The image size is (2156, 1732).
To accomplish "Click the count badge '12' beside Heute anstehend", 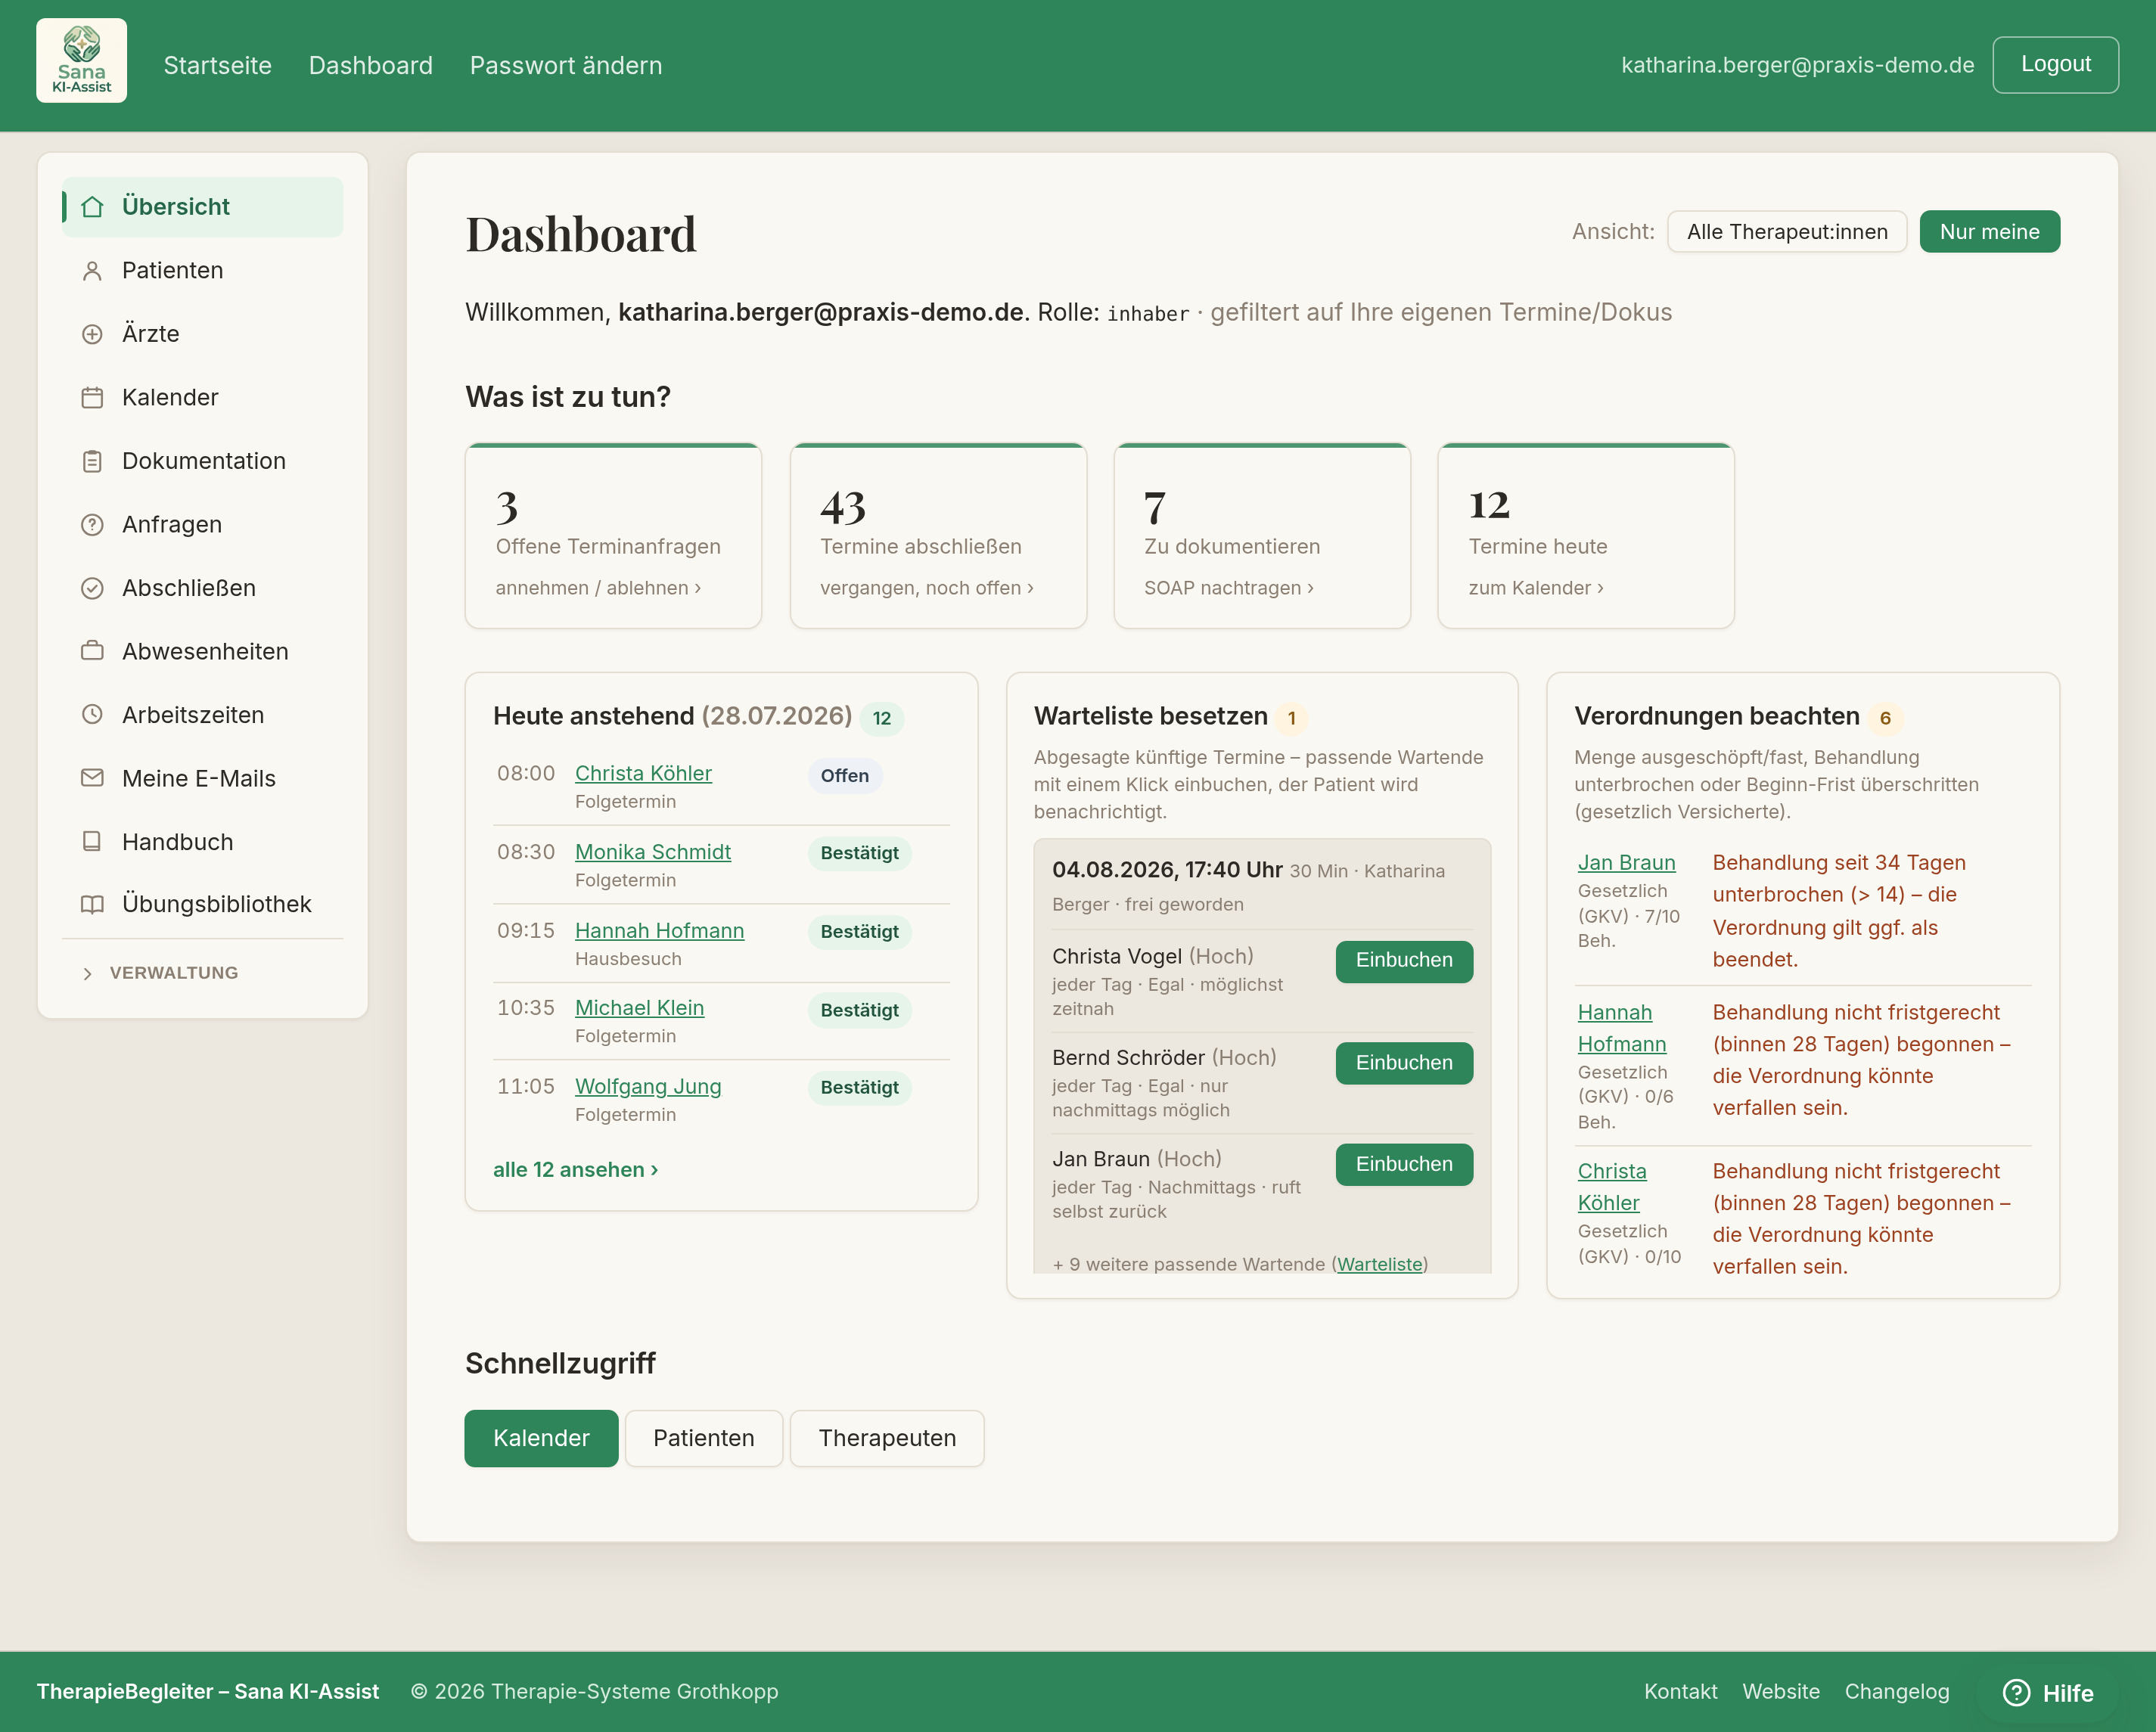I will pos(881,718).
